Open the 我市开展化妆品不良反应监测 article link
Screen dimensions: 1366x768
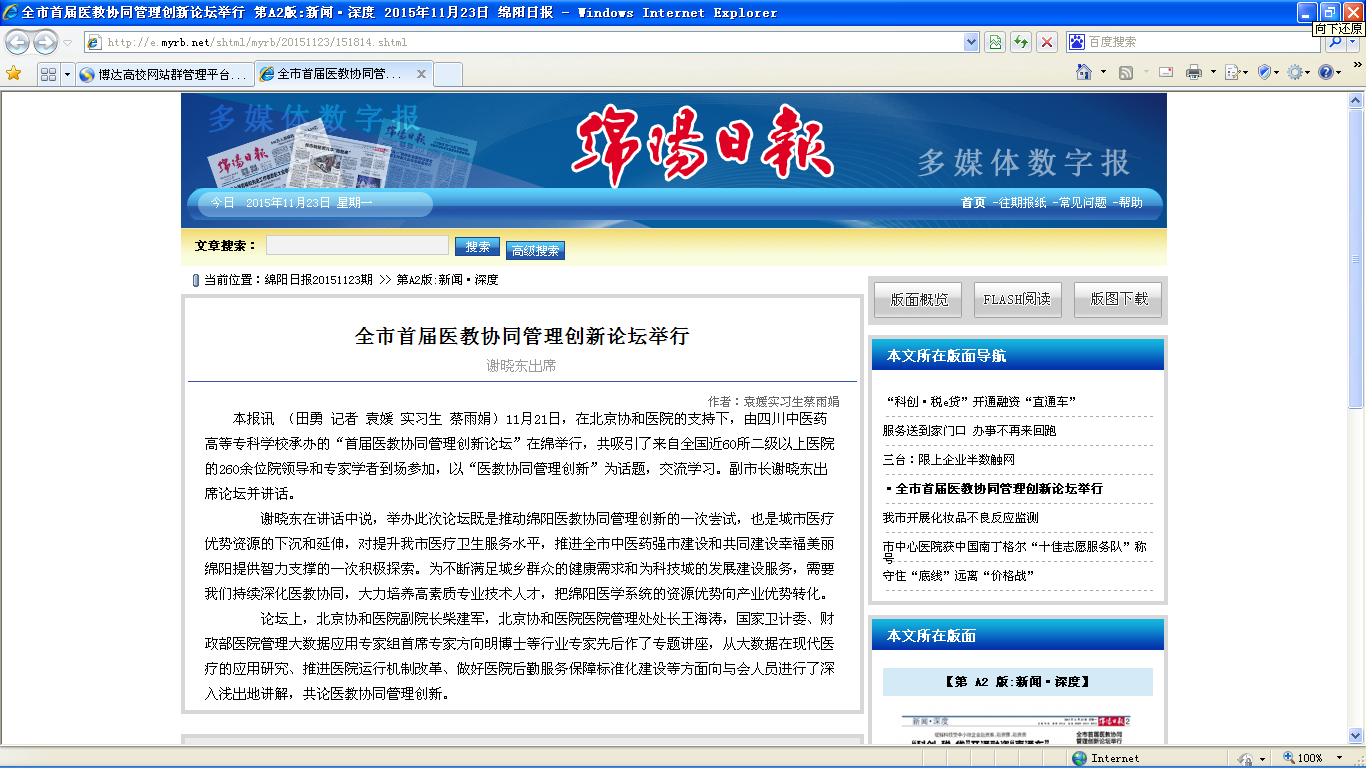(960, 518)
